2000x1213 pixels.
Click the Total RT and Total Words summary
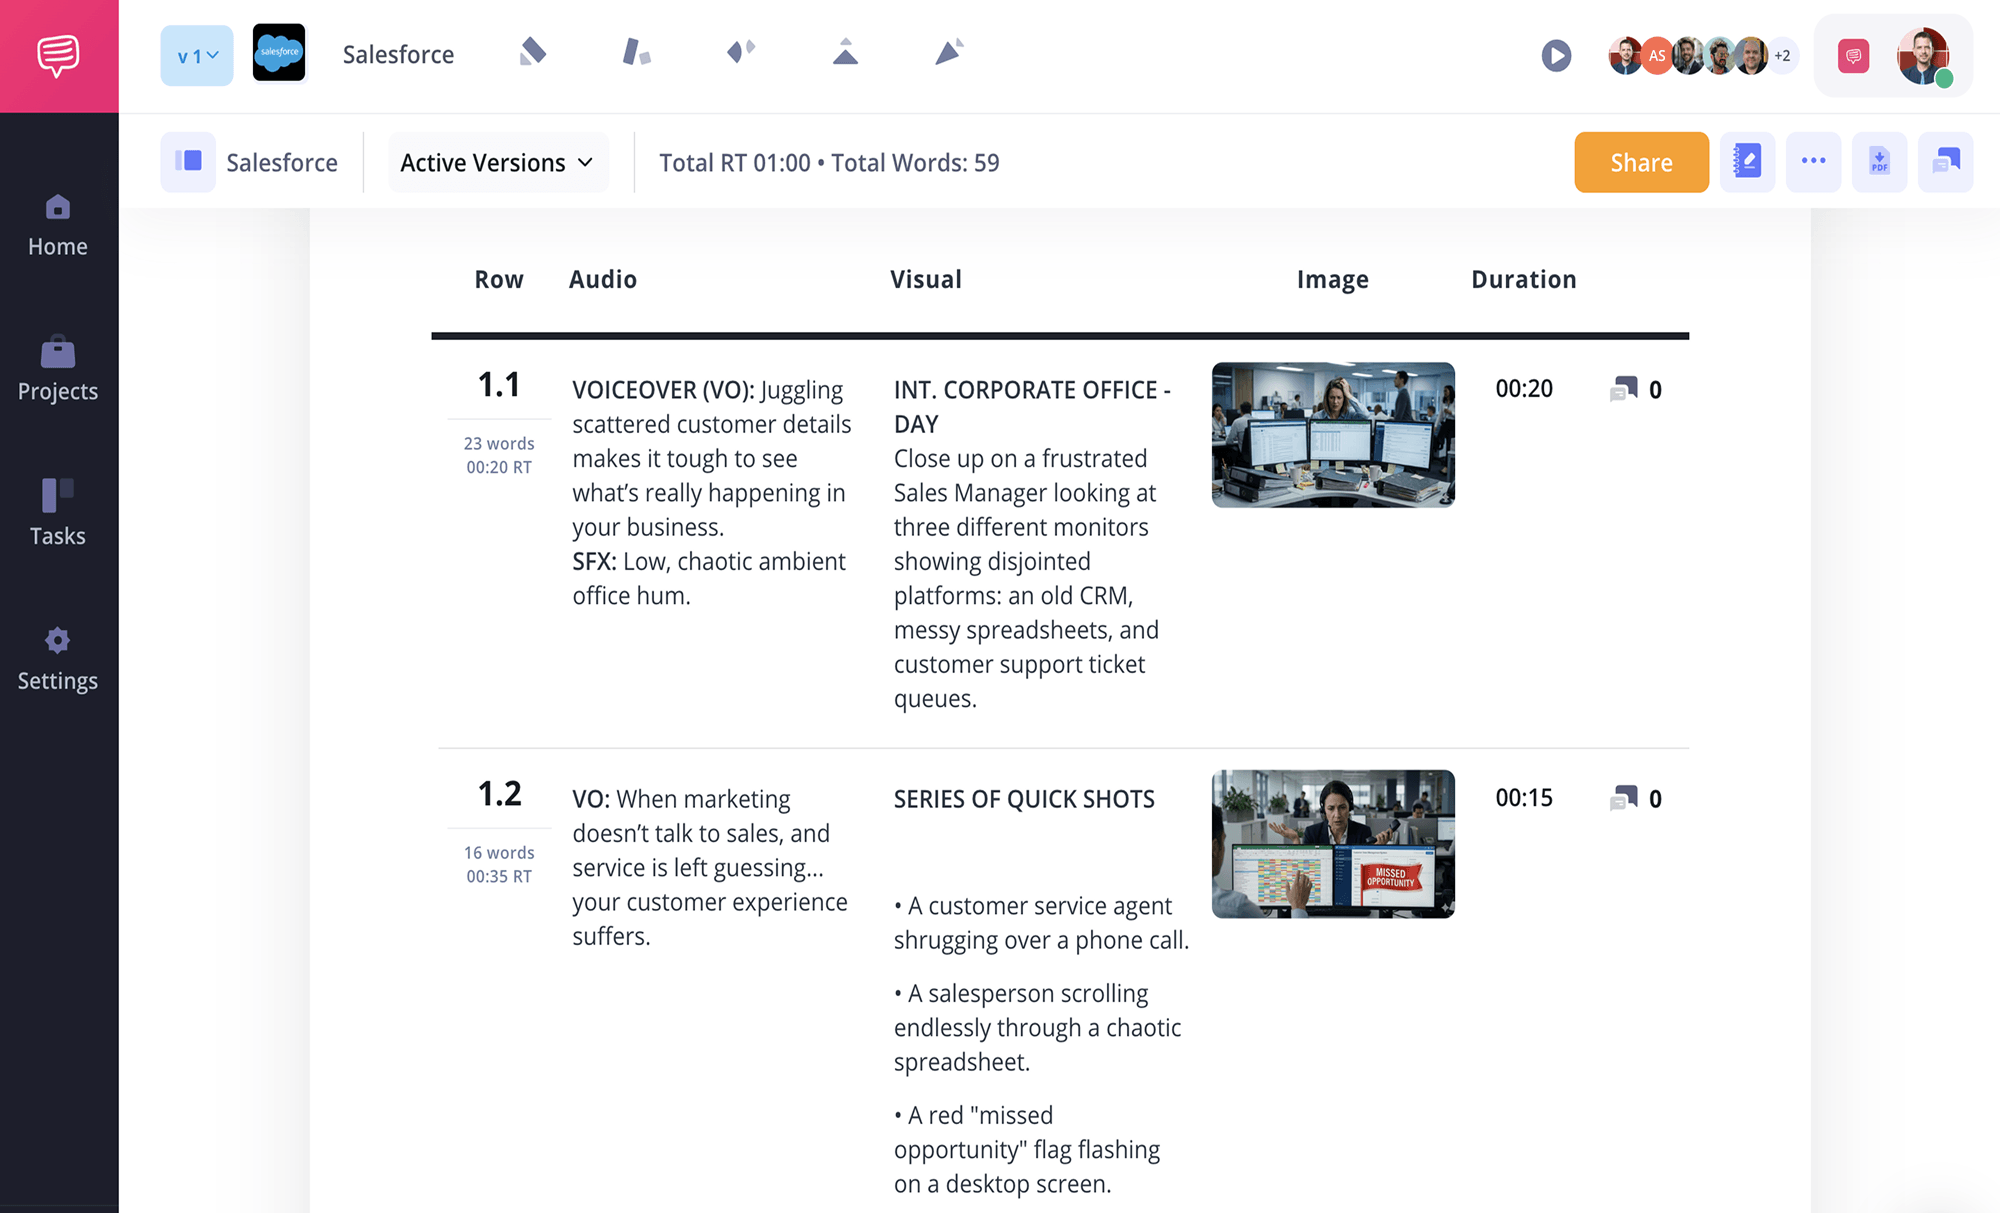829,163
